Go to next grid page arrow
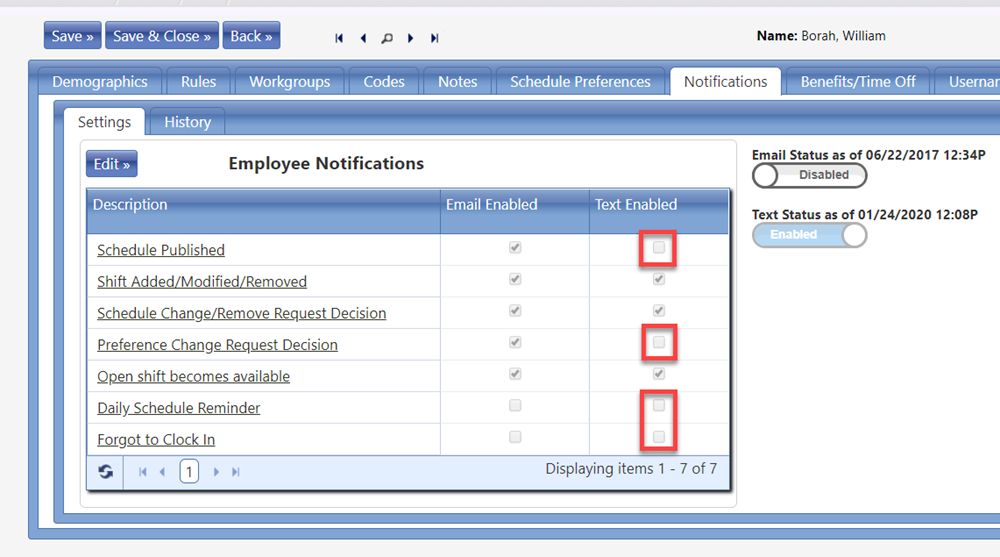The image size is (1000, 557). point(216,472)
